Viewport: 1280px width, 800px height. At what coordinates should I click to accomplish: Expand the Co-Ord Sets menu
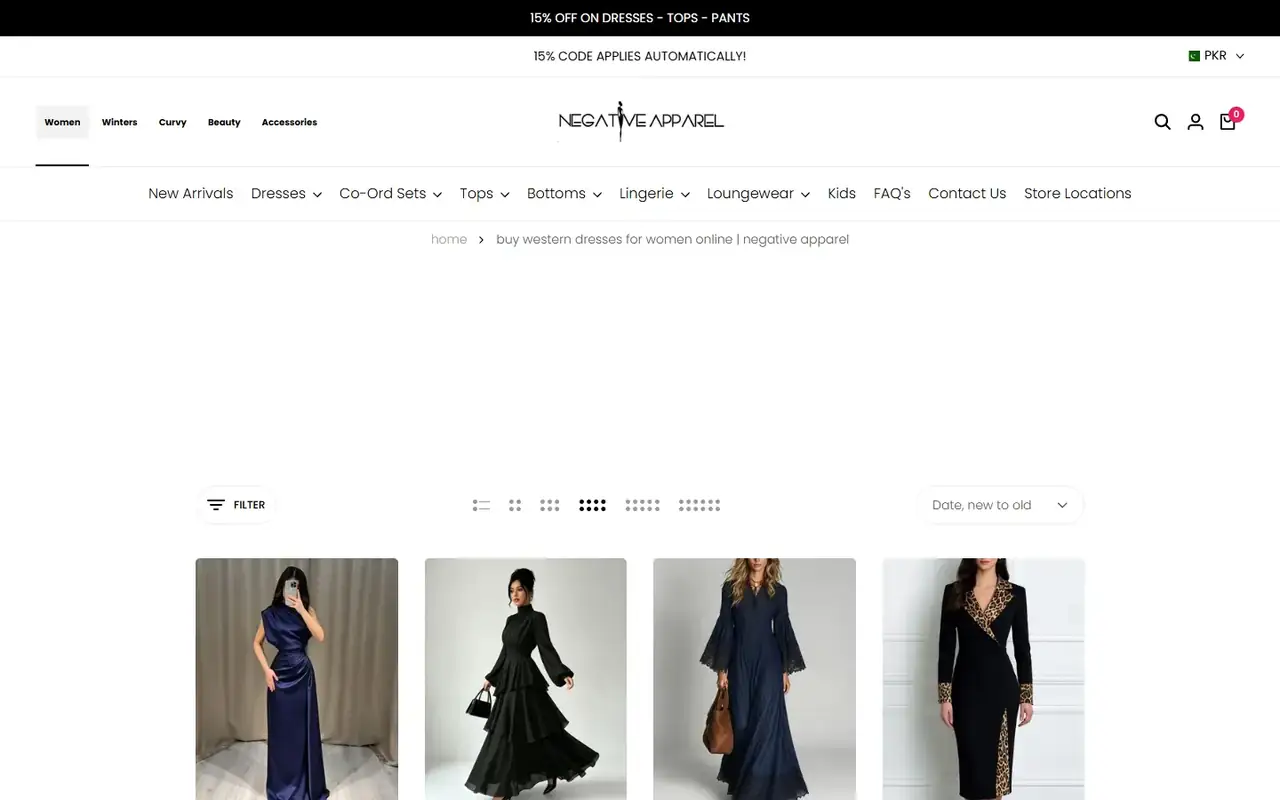[390, 194]
